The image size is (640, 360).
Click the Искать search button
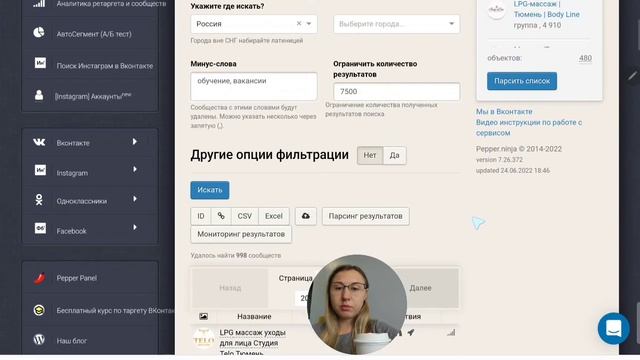210,190
